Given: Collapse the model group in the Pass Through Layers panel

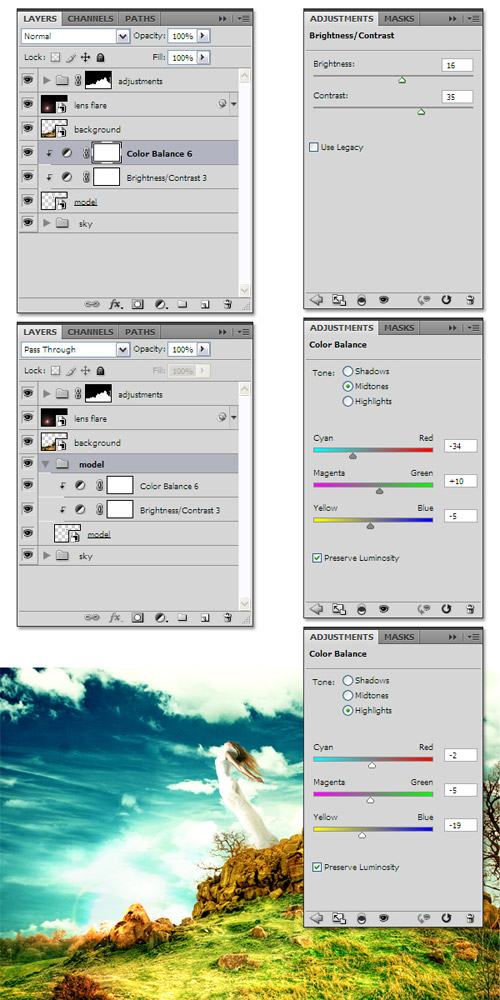Looking at the screenshot, I should 45,464.
